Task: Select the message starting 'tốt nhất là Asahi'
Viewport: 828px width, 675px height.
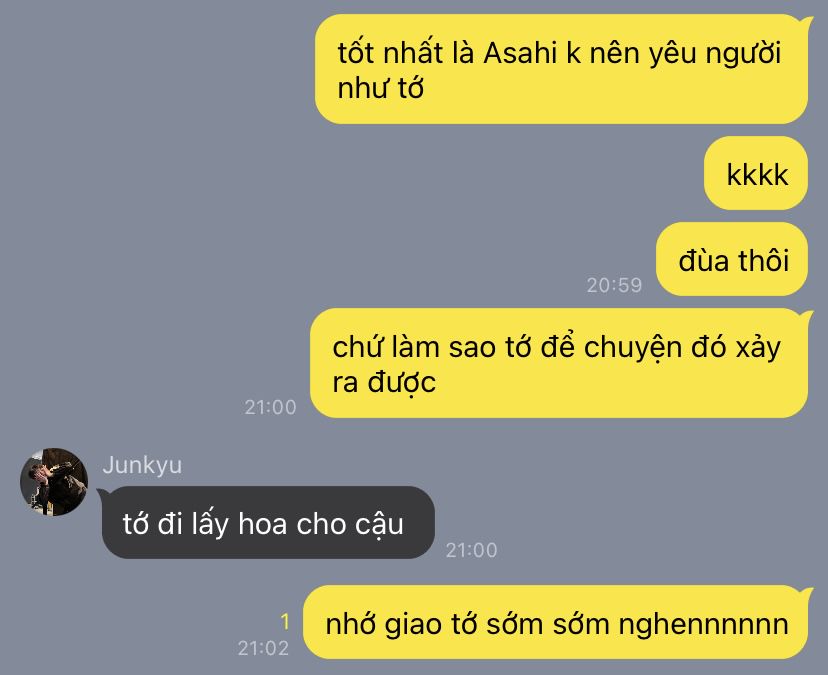Action: 562,69
